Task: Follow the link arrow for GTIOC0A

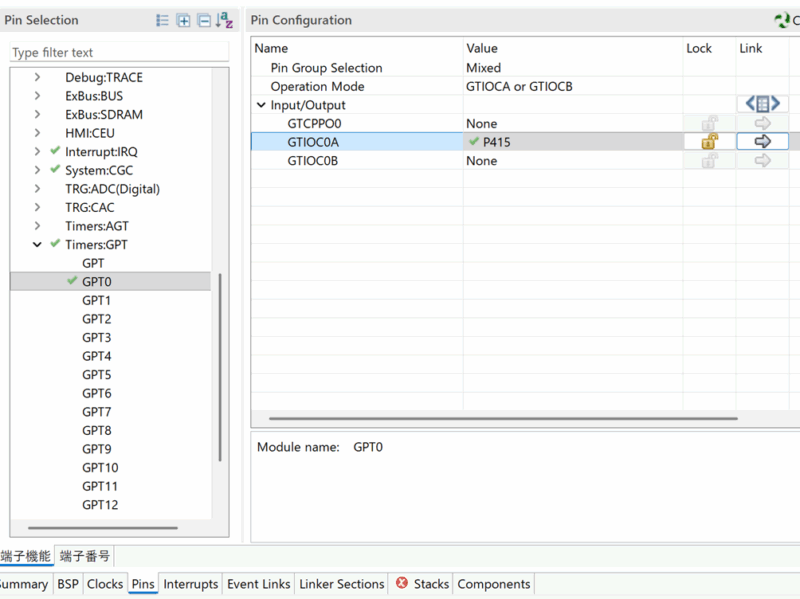Action: (x=763, y=141)
